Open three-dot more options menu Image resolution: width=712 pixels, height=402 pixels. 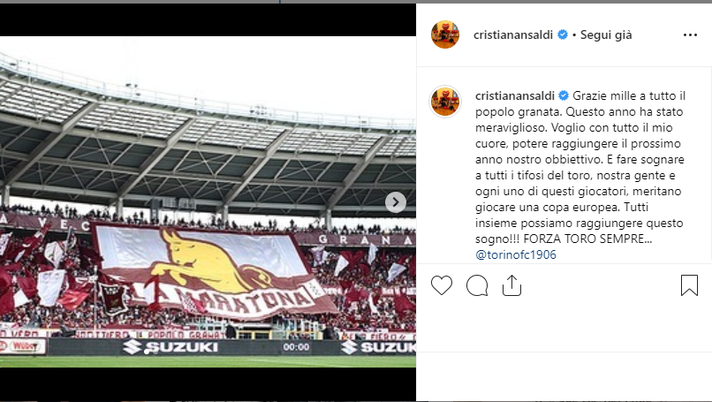(x=690, y=35)
